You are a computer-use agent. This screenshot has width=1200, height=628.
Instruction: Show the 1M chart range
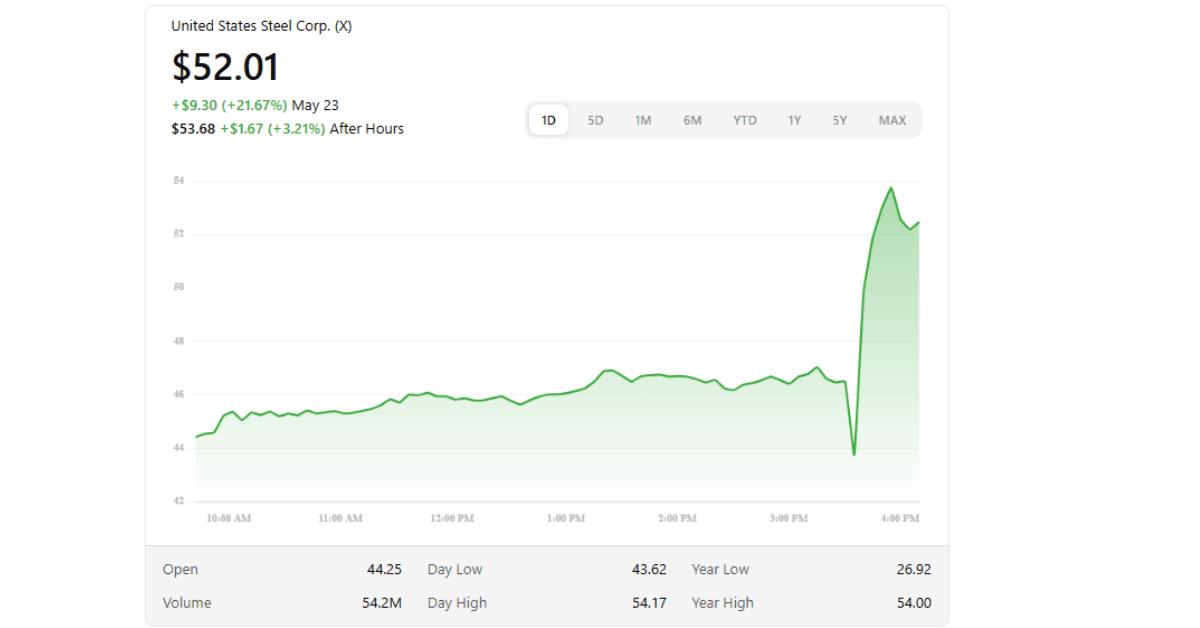tap(643, 120)
